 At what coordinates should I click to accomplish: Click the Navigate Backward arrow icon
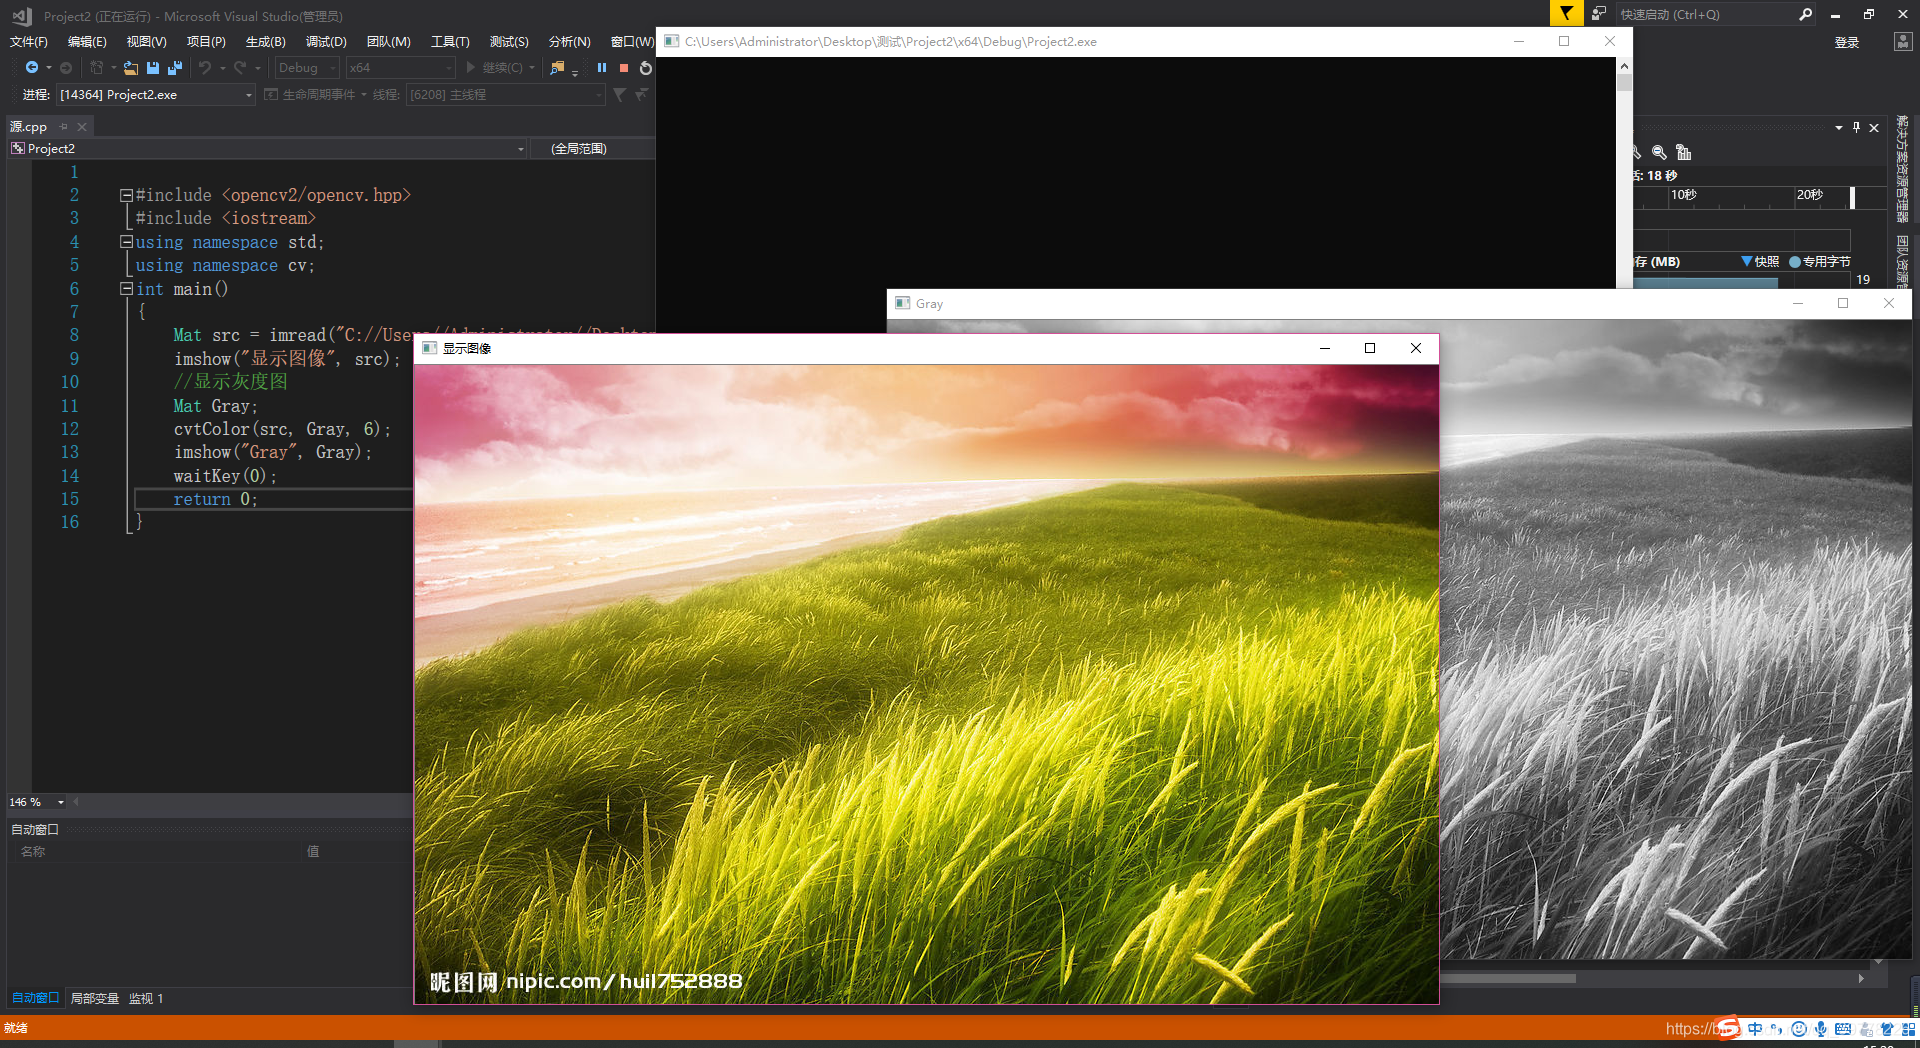click(32, 67)
